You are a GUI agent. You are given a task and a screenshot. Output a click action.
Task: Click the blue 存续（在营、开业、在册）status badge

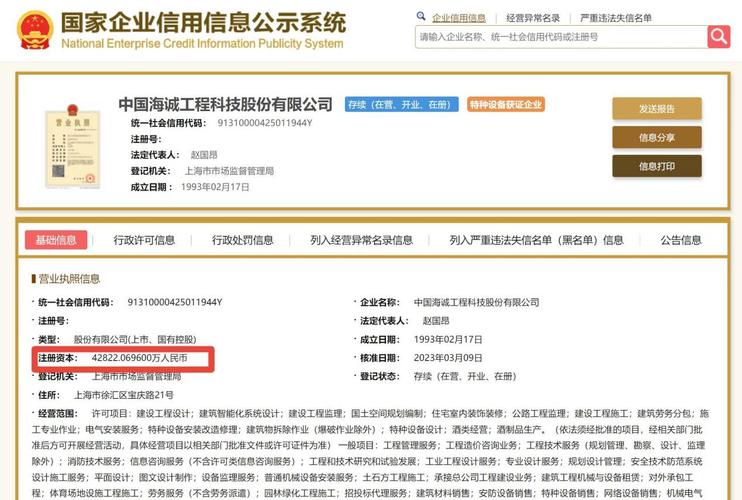click(x=401, y=105)
